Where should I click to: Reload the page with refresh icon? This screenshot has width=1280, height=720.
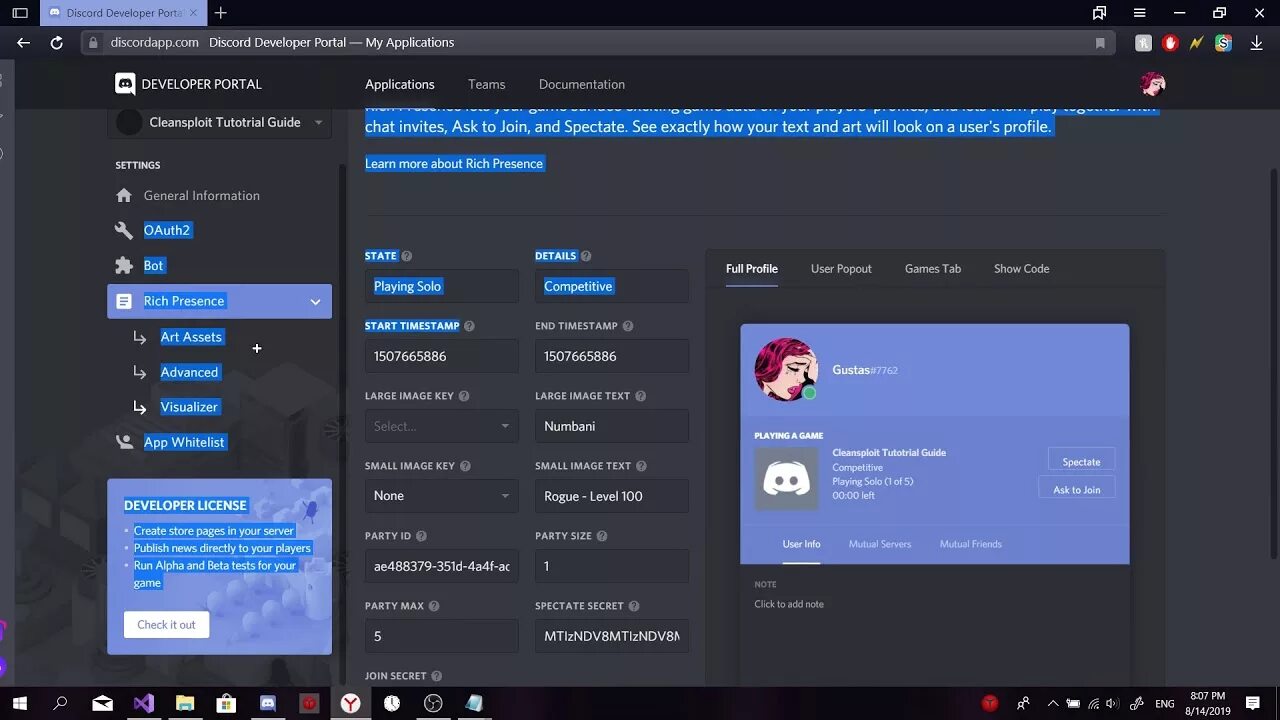[x=57, y=43]
